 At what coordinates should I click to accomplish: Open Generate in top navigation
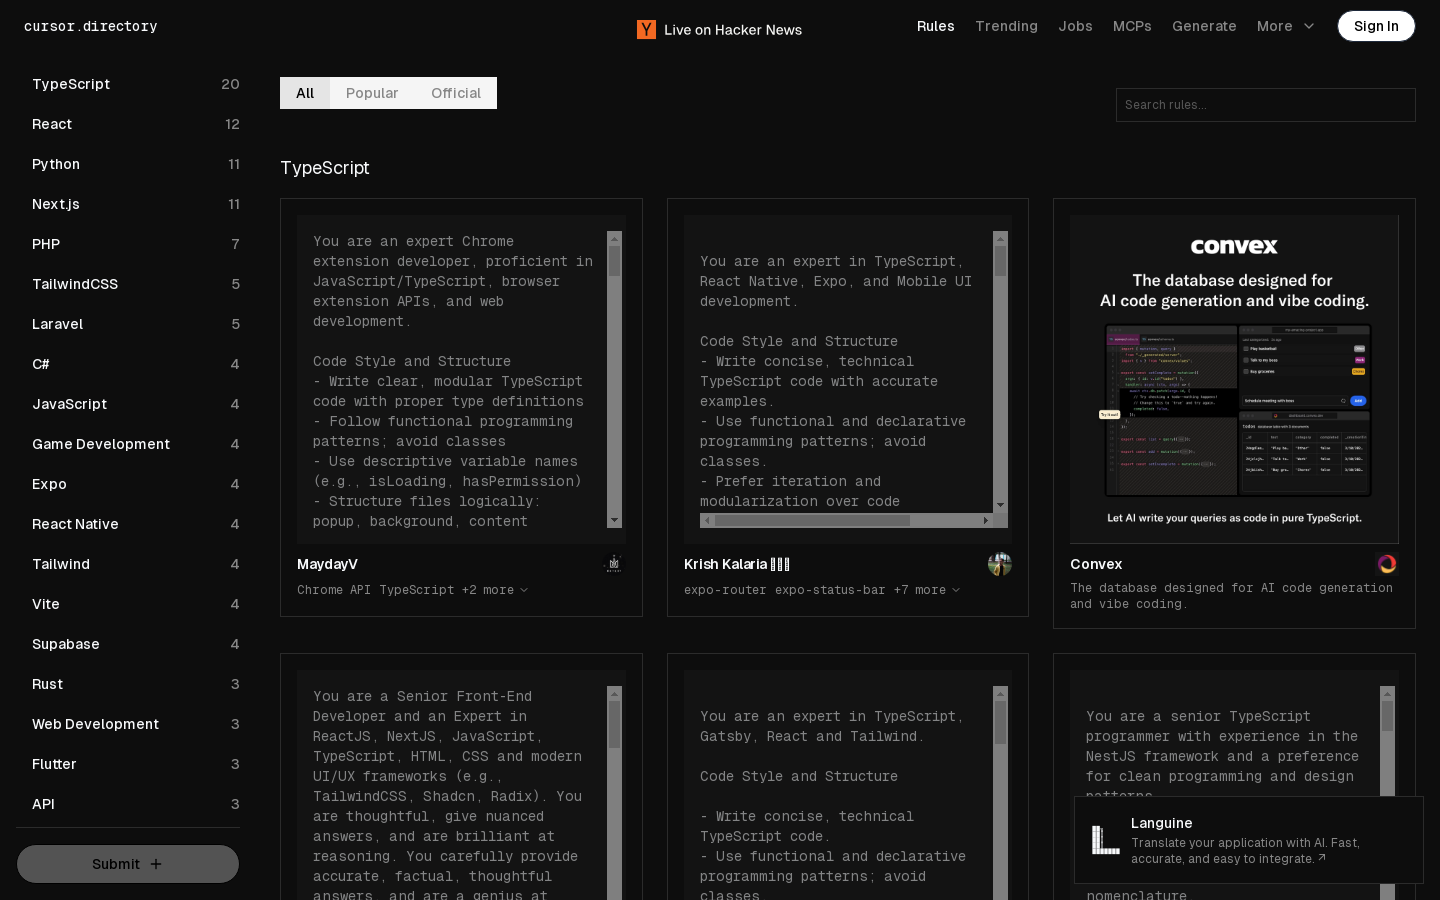pyautogui.click(x=1204, y=26)
